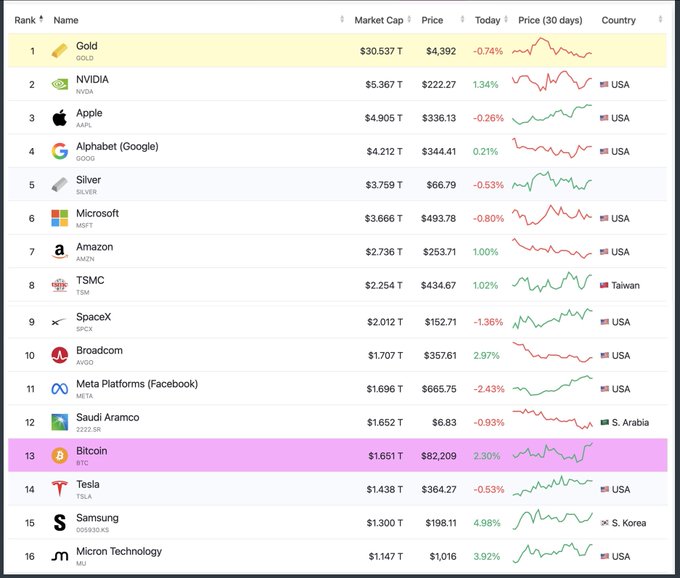The image size is (680, 578).
Task: Click the Bitcoin orange coin icon
Action: pyautogui.click(x=59, y=455)
